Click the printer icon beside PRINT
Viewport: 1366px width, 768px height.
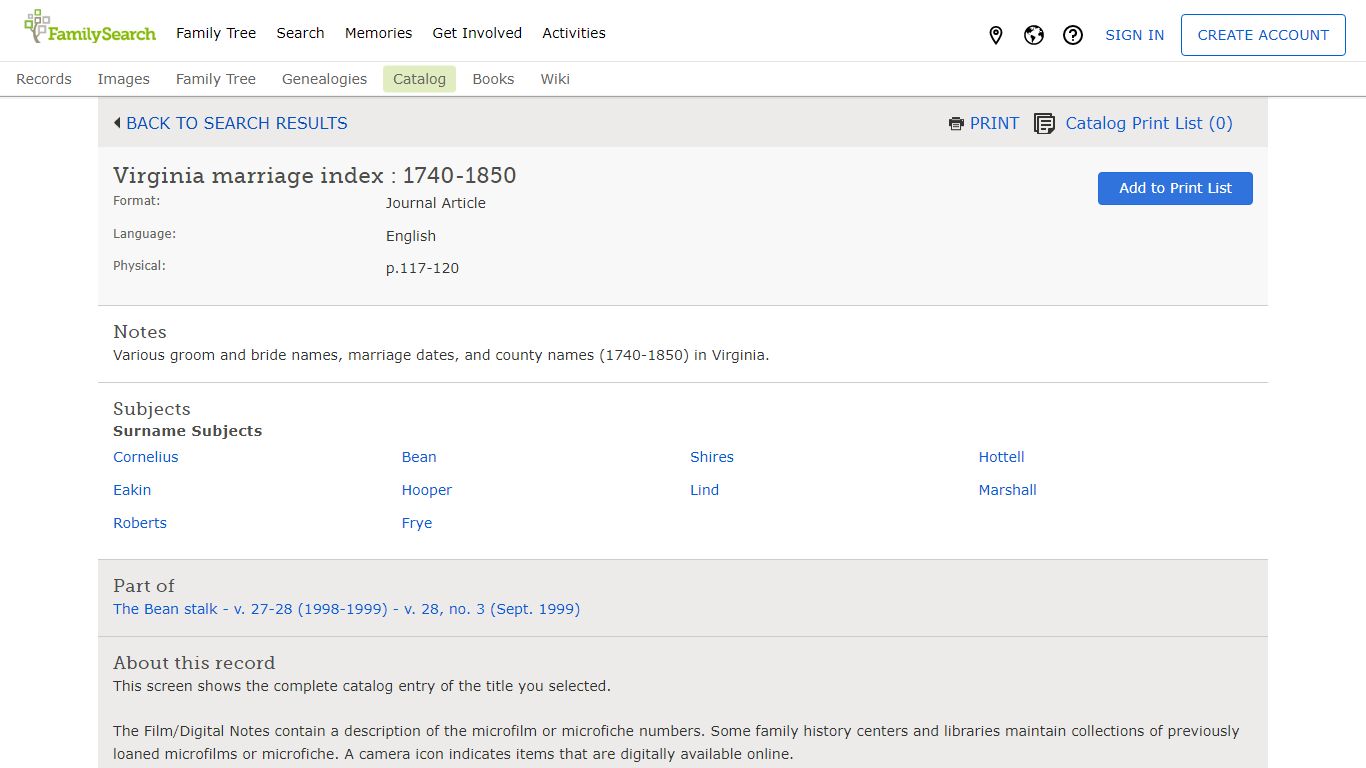pos(956,124)
